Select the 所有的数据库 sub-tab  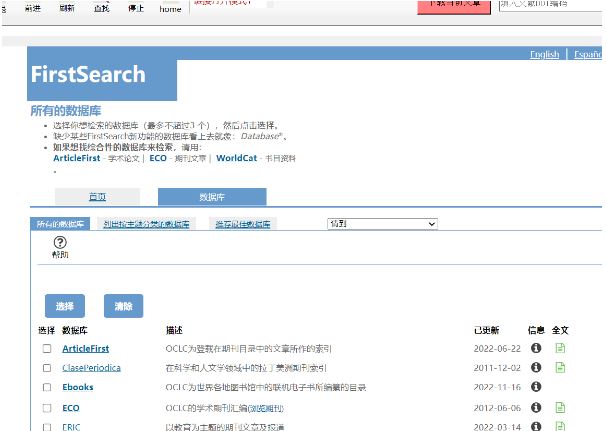pos(60,224)
